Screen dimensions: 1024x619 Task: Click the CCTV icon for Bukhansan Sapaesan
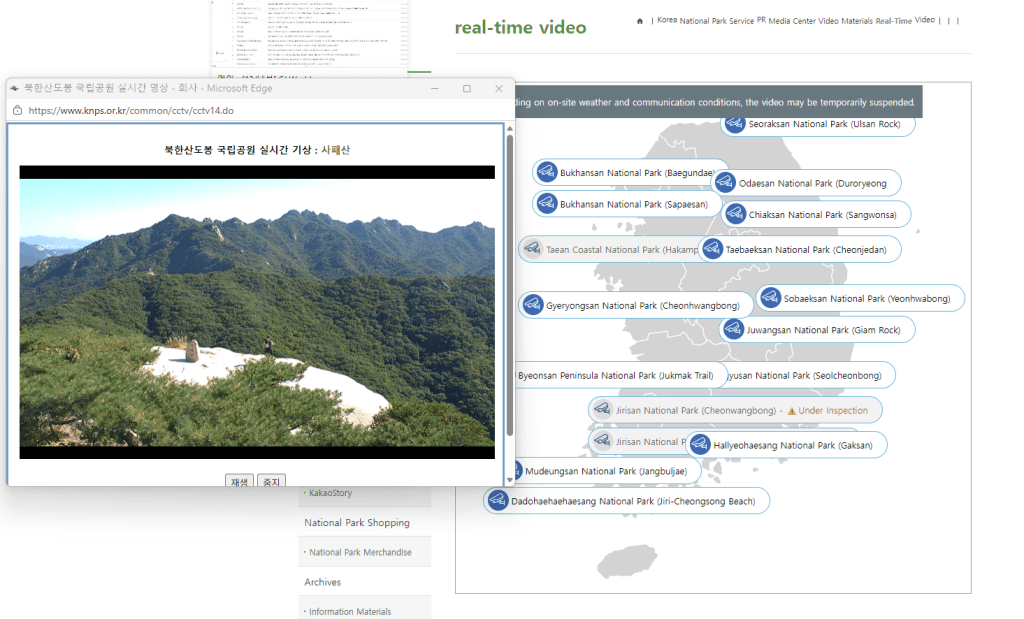click(546, 204)
